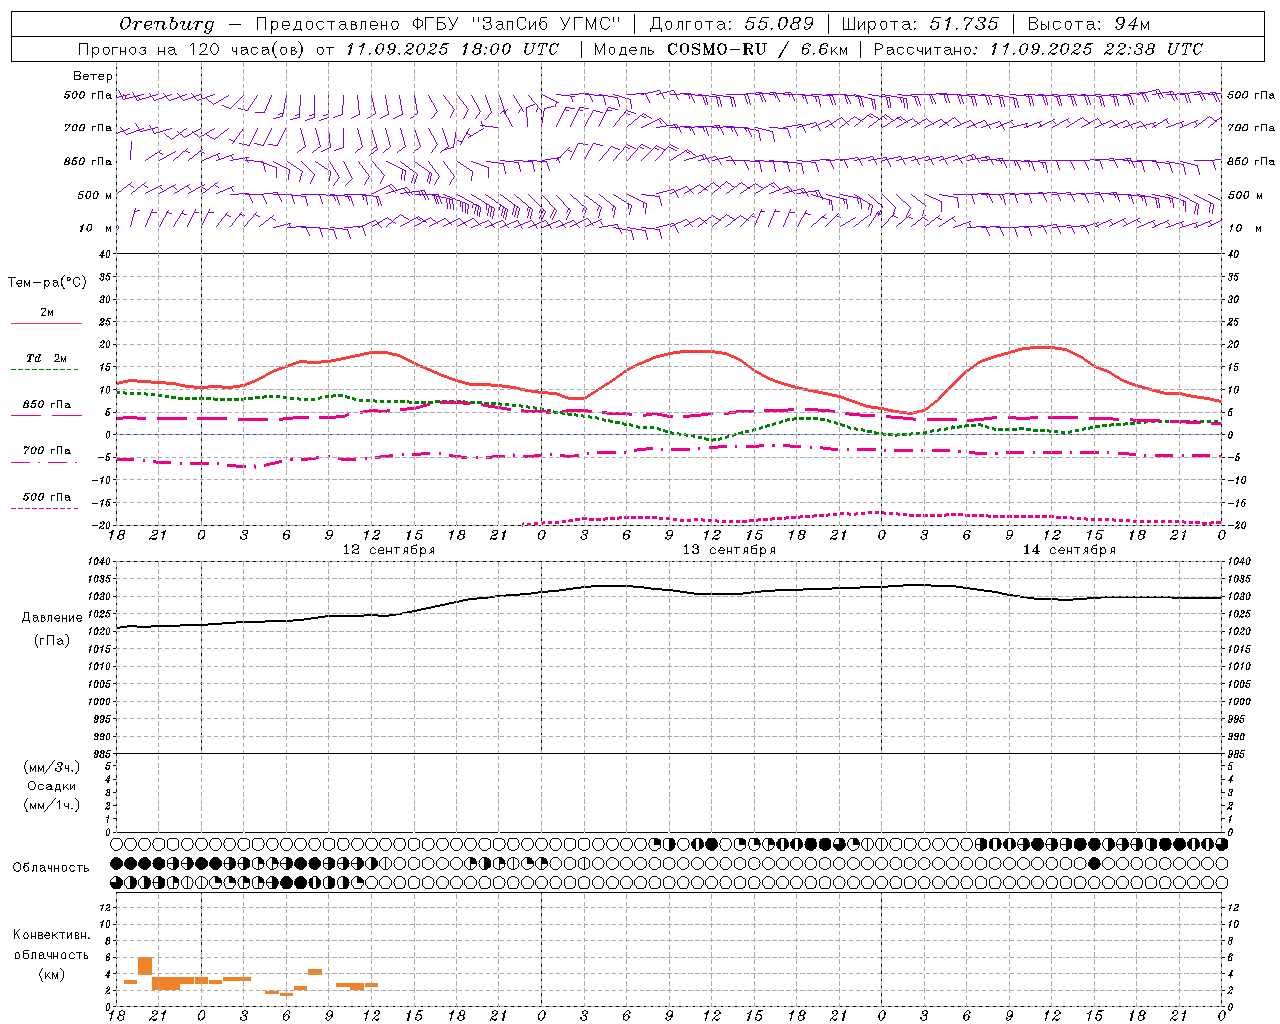Click the Модель COSMO-RU / 6.6км label
Image resolution: width=1280 pixels, height=1024 pixels.
tap(720, 49)
